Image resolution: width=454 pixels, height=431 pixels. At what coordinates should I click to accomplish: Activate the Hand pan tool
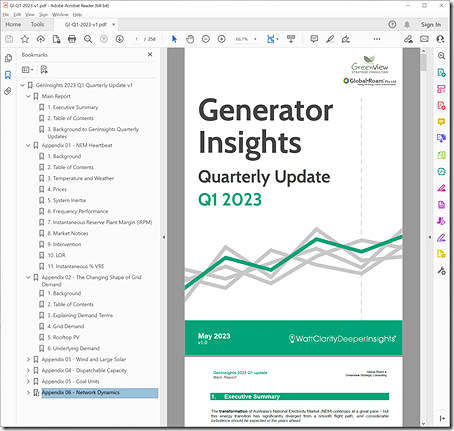pyautogui.click(x=190, y=39)
